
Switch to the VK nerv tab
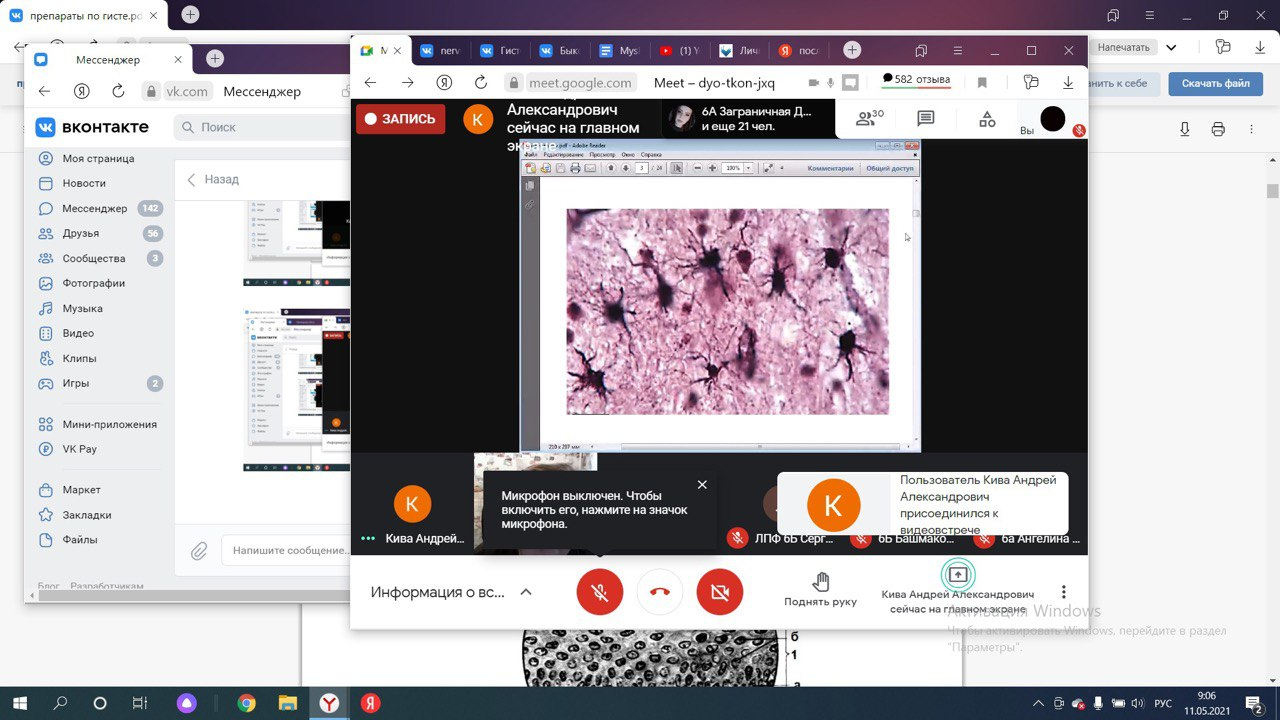[438, 50]
